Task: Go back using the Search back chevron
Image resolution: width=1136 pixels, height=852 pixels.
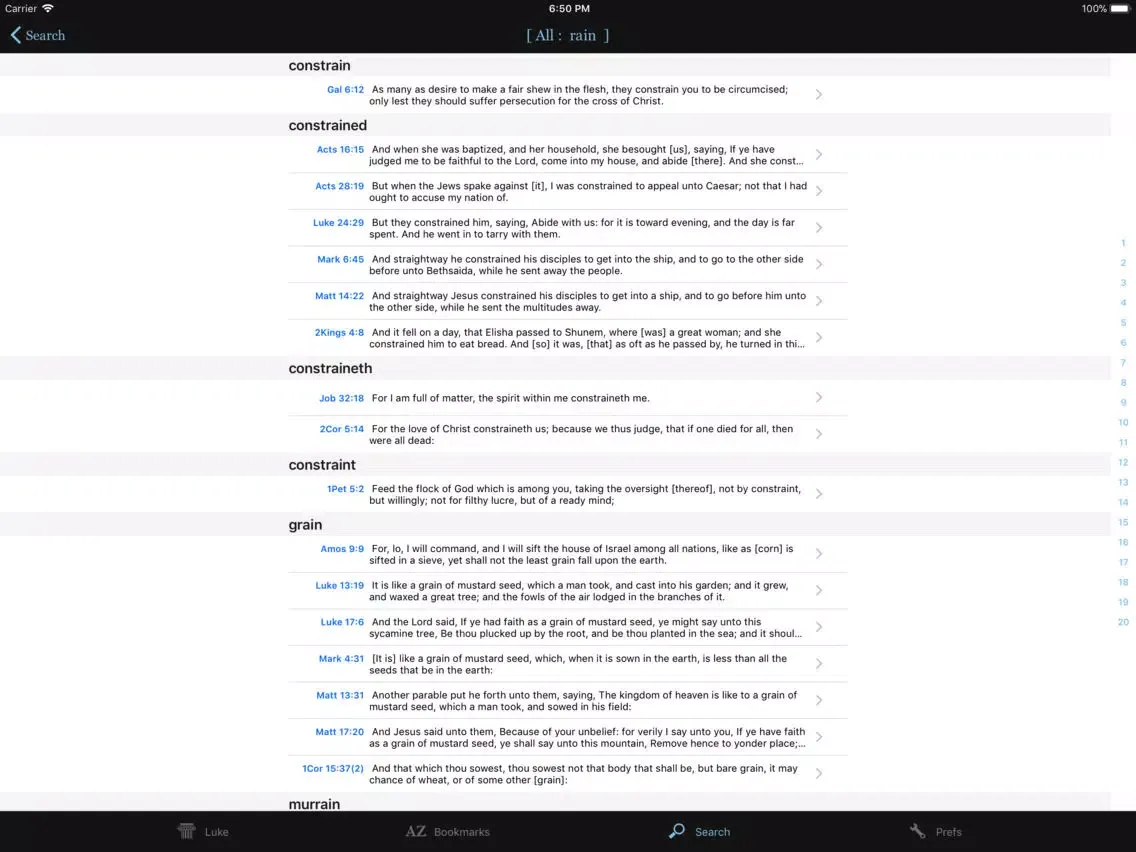Action: click(x=15, y=36)
